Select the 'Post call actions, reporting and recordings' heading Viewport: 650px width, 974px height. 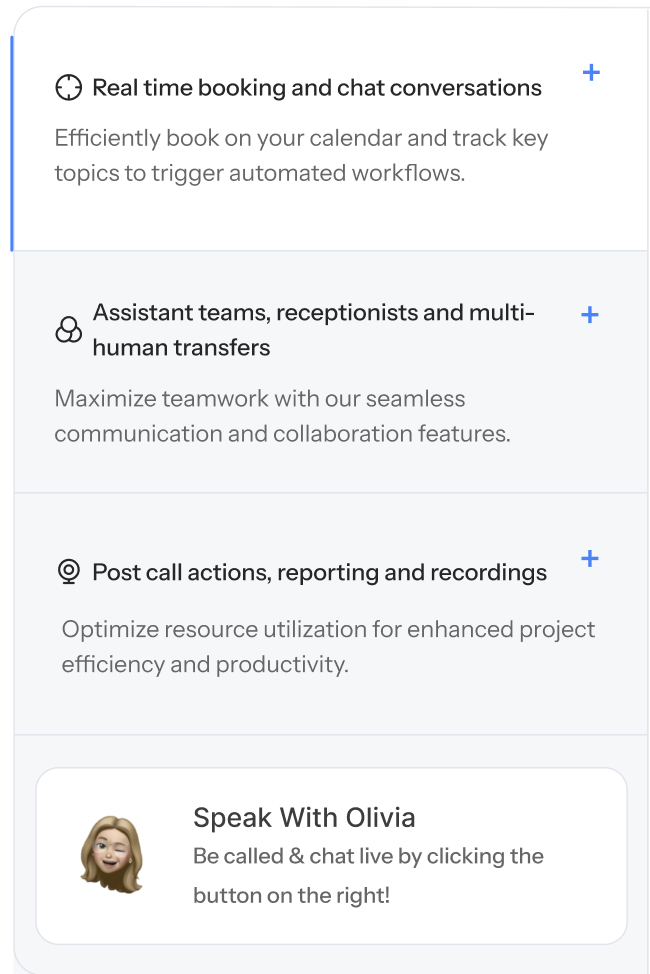point(319,573)
